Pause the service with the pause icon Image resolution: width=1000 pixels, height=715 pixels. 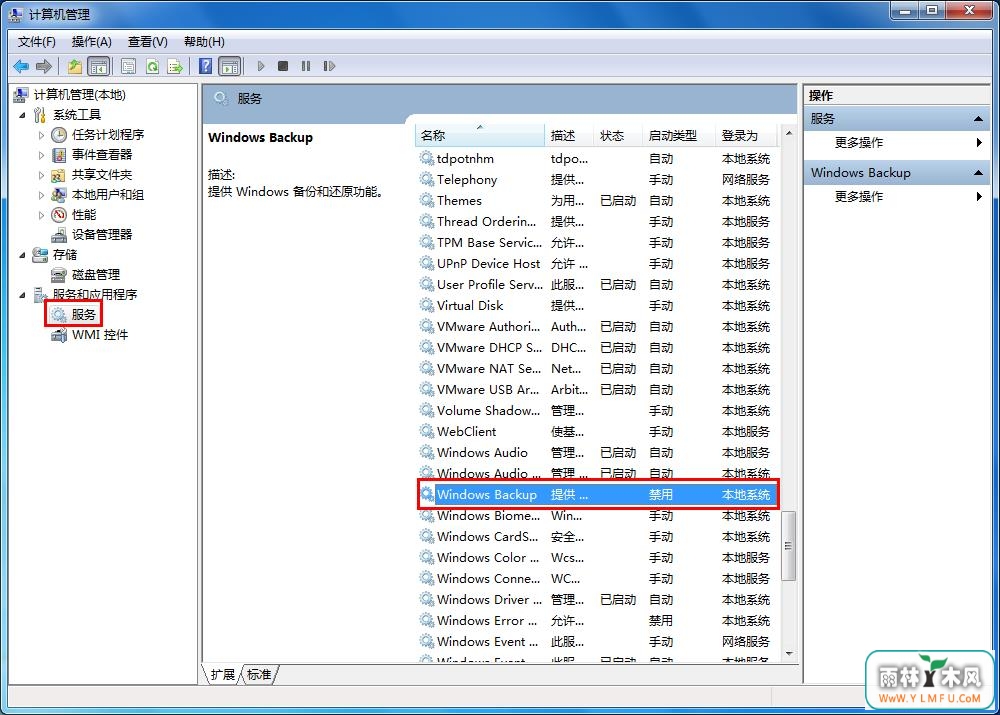click(x=306, y=66)
